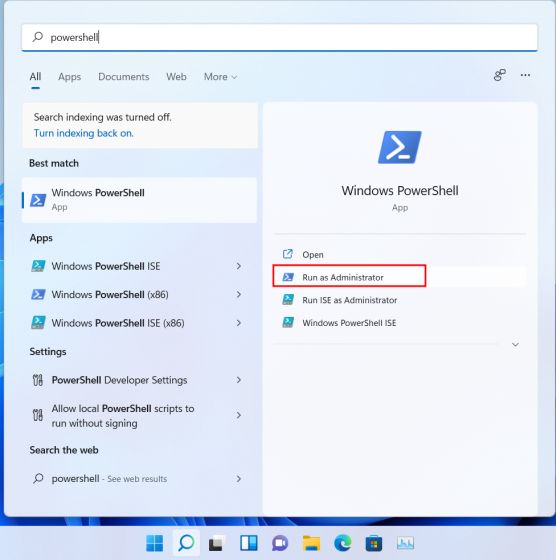Click the search options people icon
556x560 pixels.
500,75
